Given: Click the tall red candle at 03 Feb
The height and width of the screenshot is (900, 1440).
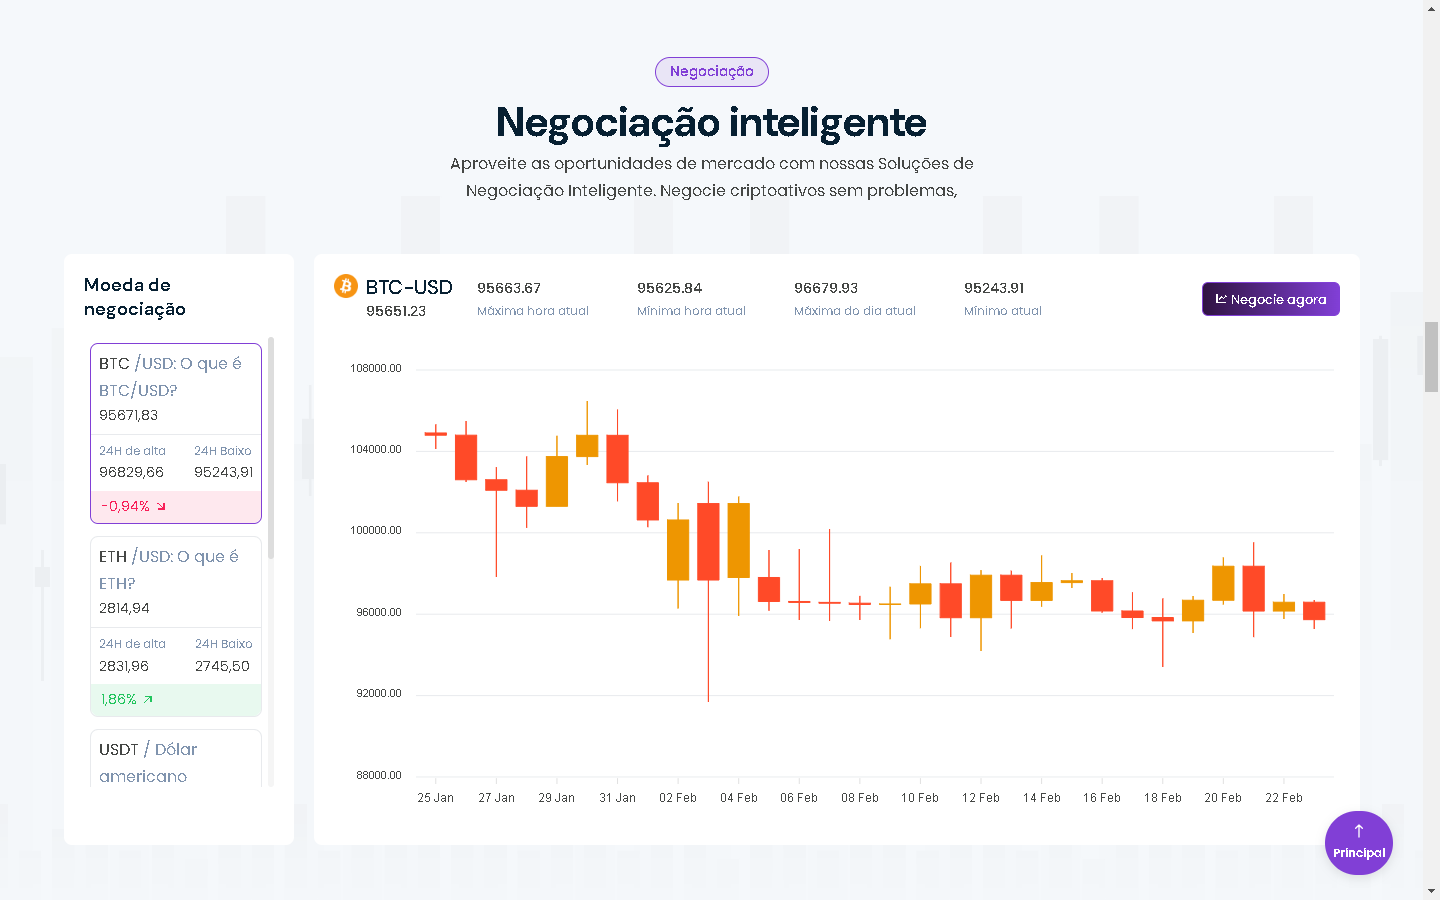Looking at the screenshot, I should point(708,541).
